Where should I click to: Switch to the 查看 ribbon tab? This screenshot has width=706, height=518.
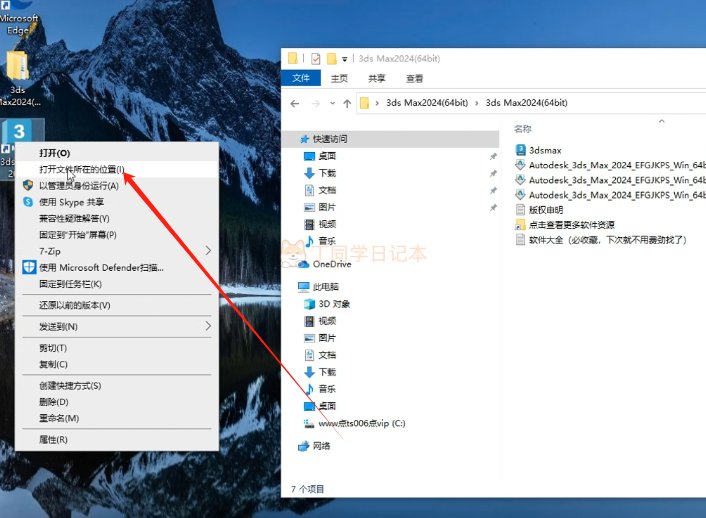point(414,78)
